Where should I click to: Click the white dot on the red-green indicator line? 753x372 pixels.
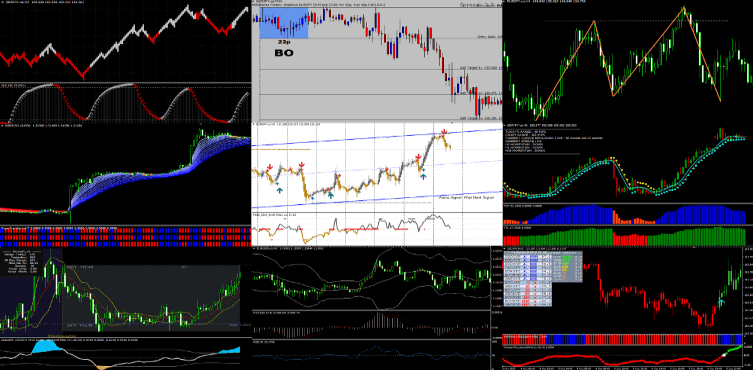click(x=725, y=355)
